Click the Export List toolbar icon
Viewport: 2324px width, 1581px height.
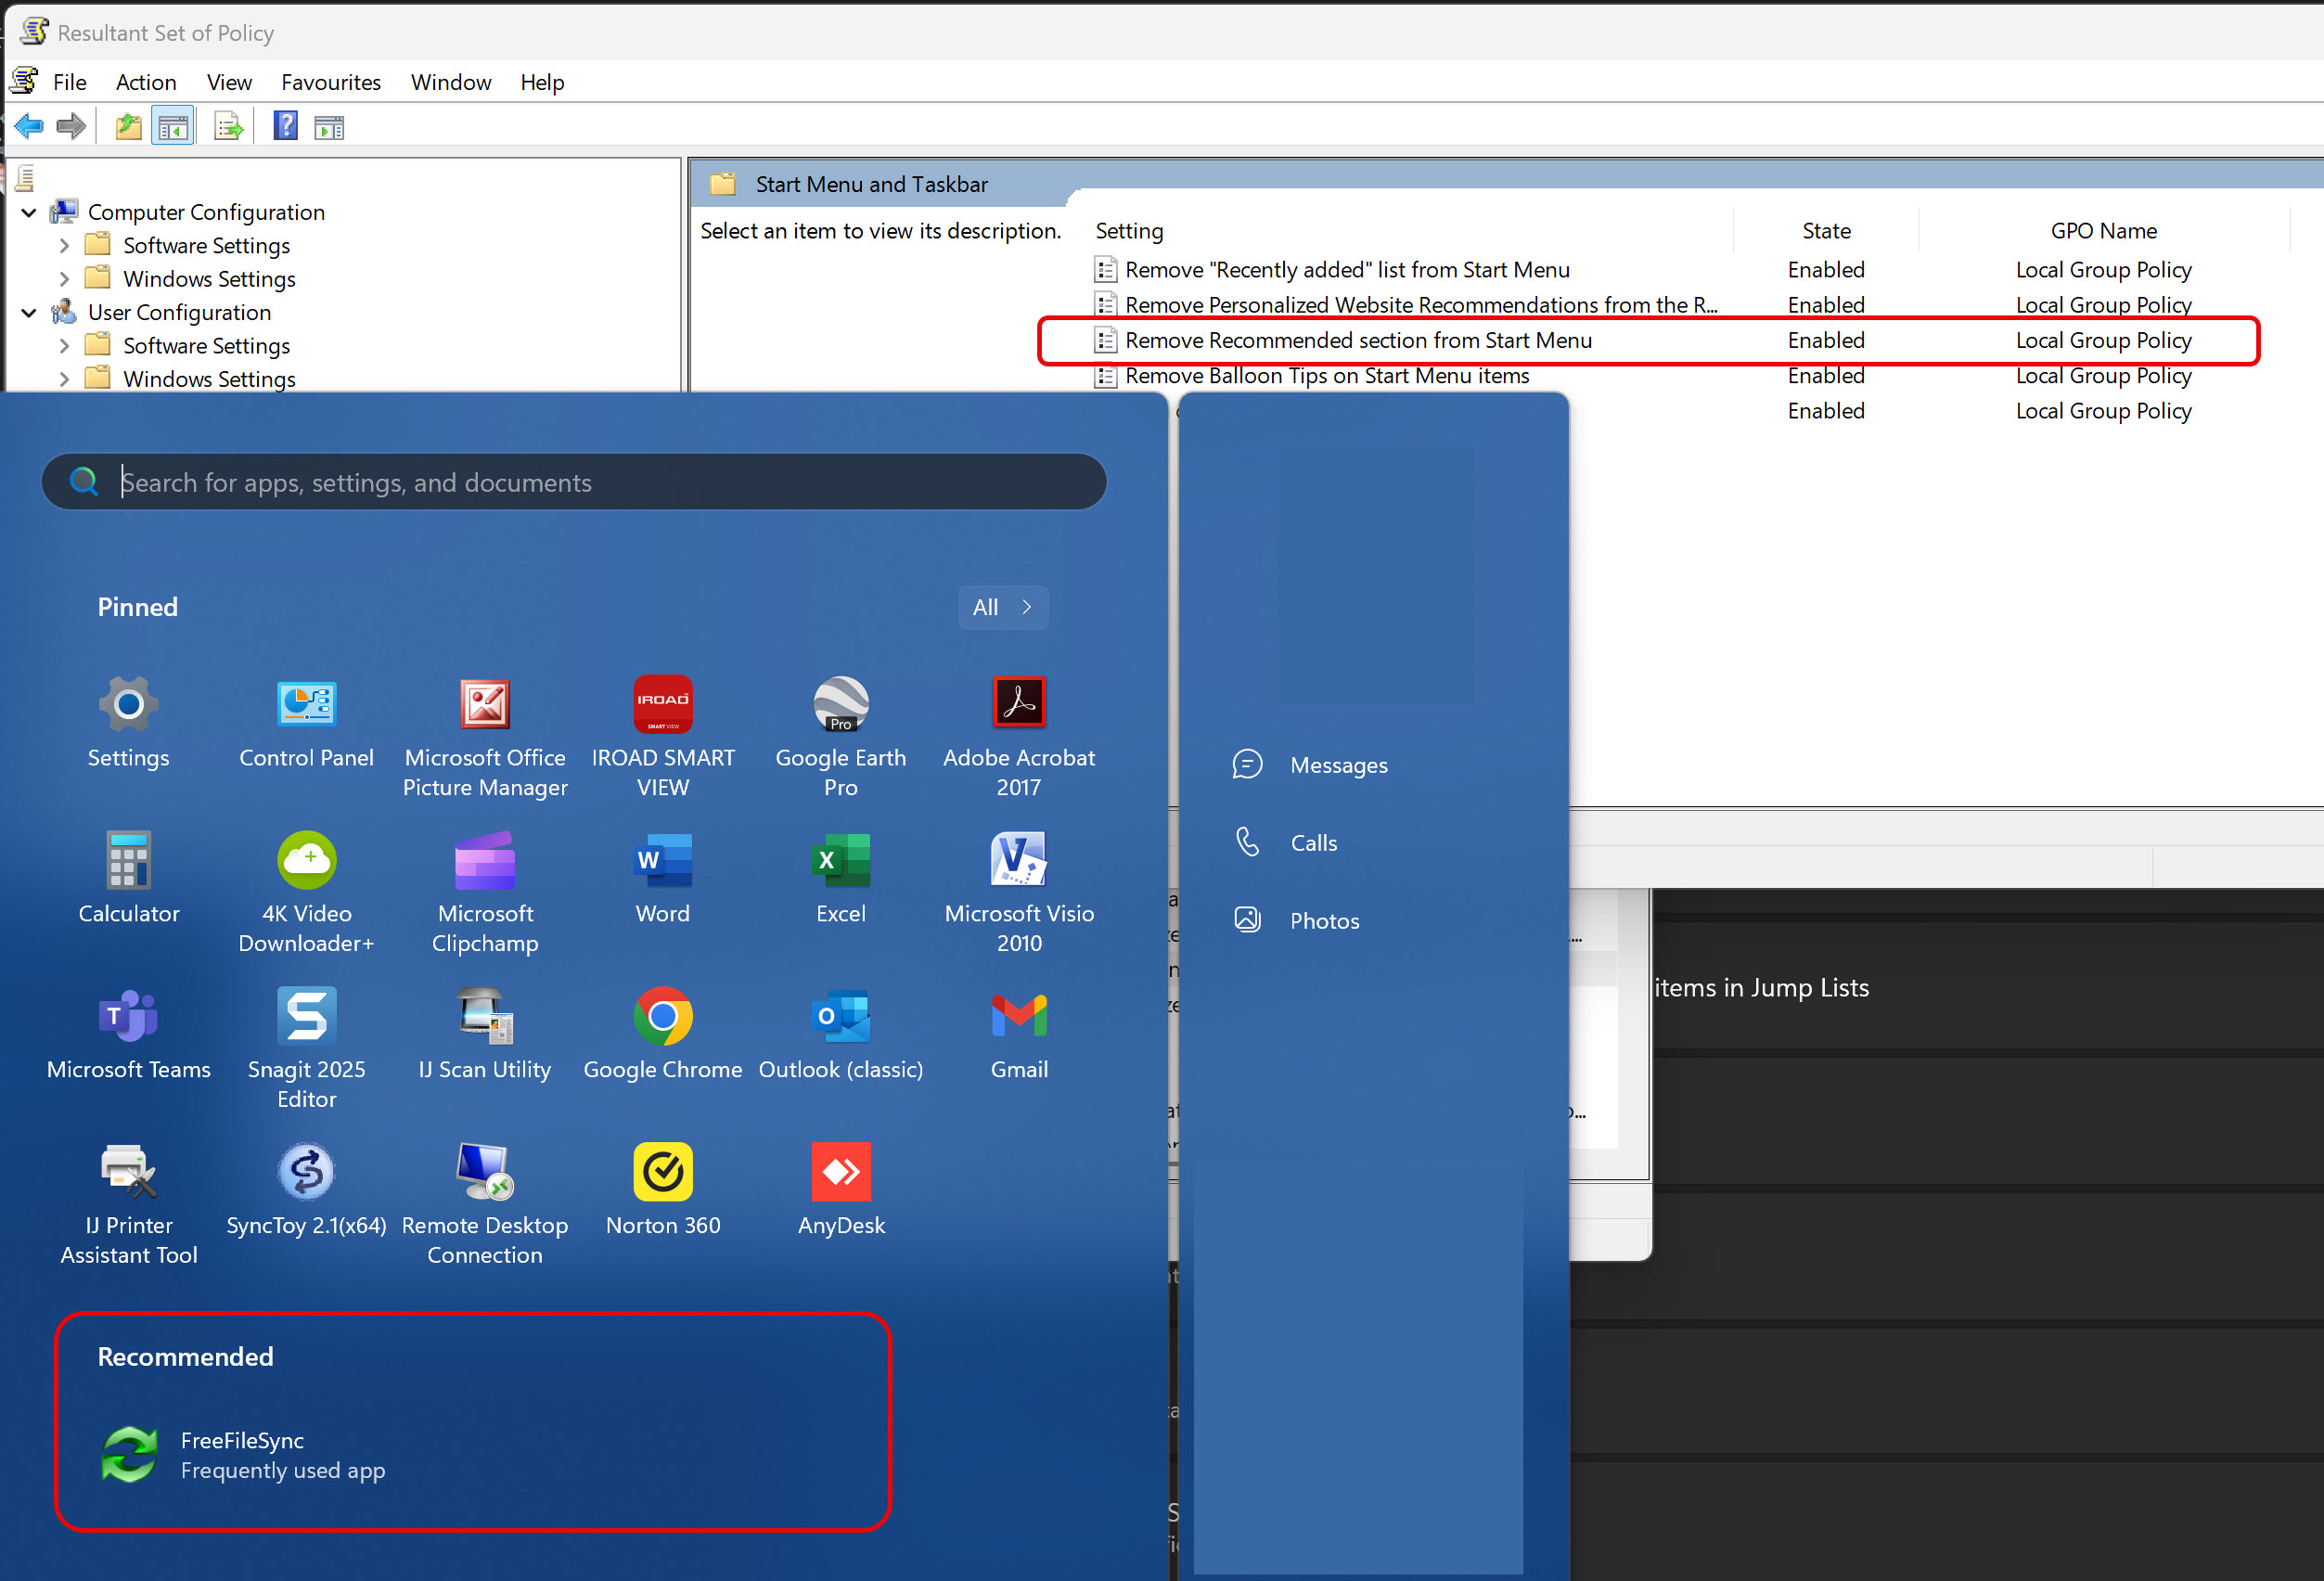pyautogui.click(x=228, y=127)
